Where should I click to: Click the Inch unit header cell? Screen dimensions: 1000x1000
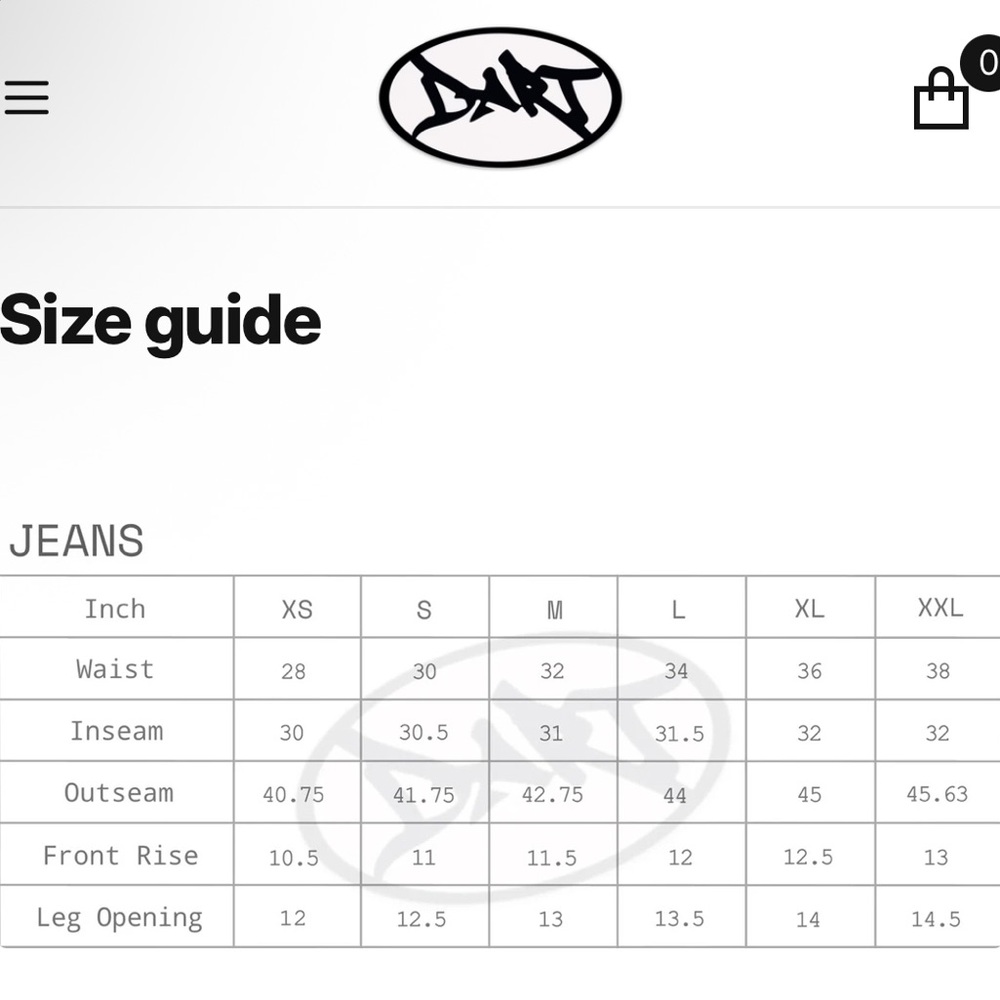click(x=115, y=608)
